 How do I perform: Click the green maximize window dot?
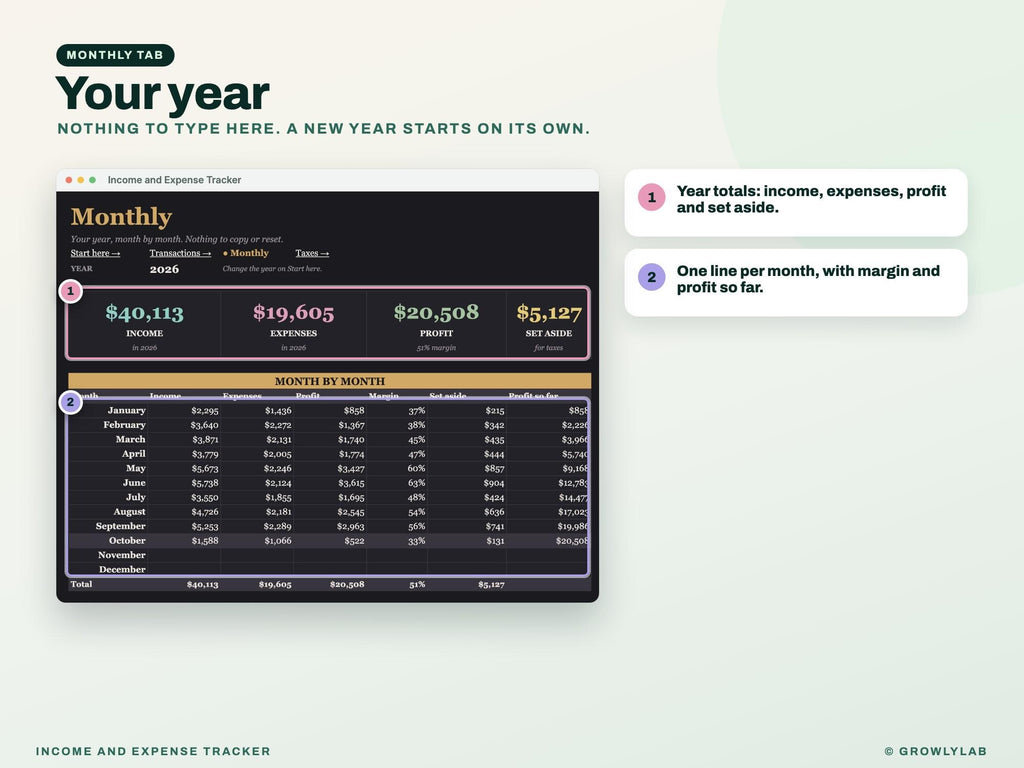click(x=92, y=180)
